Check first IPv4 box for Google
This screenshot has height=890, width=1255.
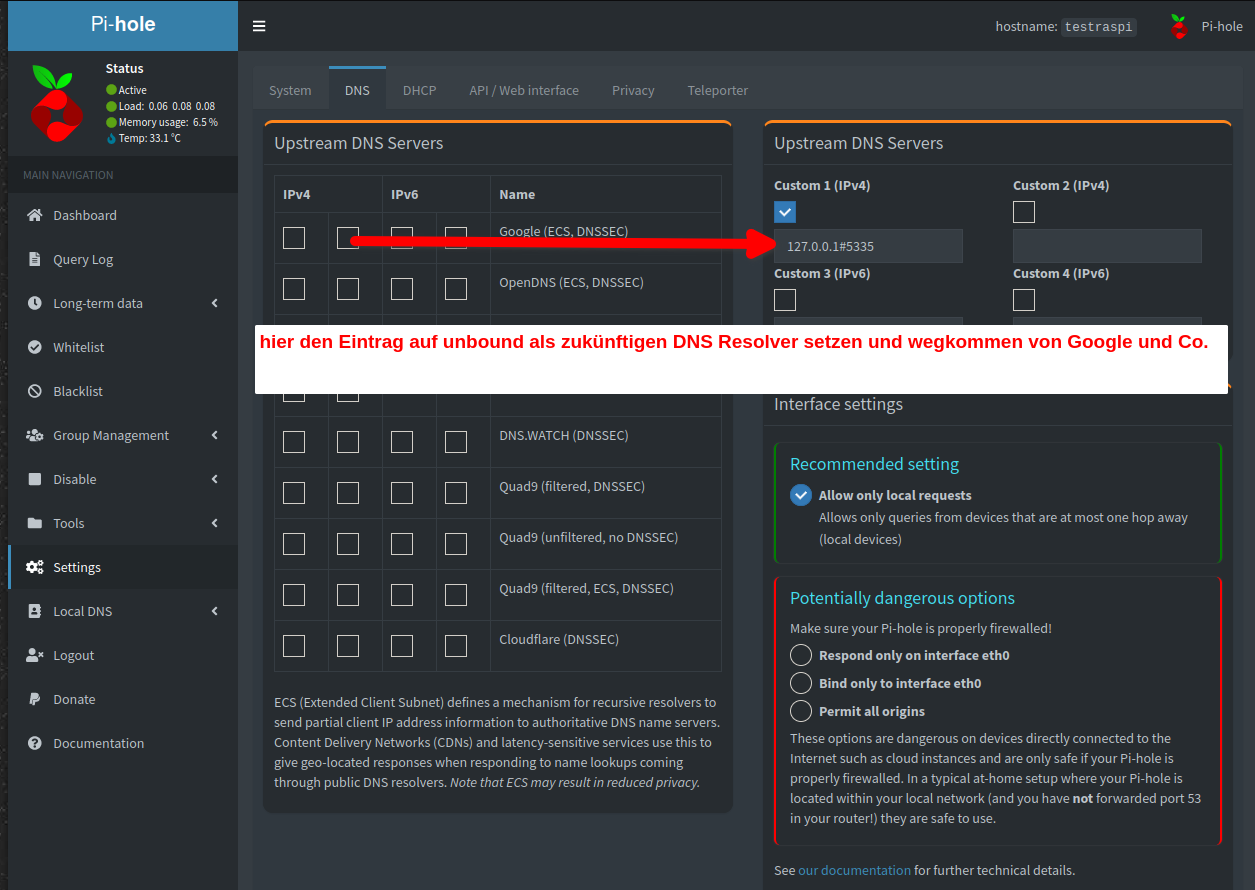pos(294,238)
